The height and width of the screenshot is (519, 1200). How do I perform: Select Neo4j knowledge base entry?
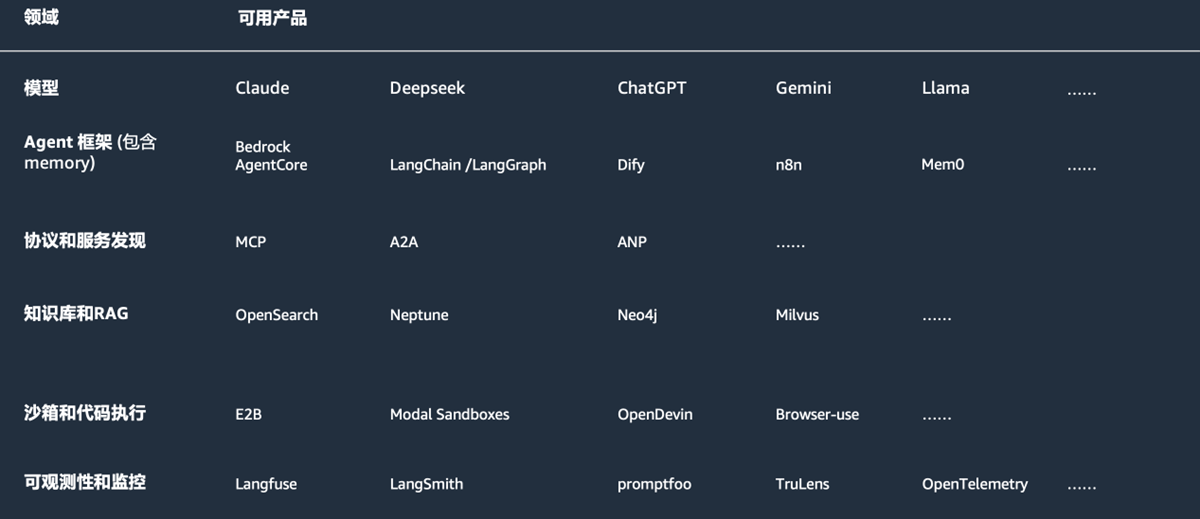637,315
